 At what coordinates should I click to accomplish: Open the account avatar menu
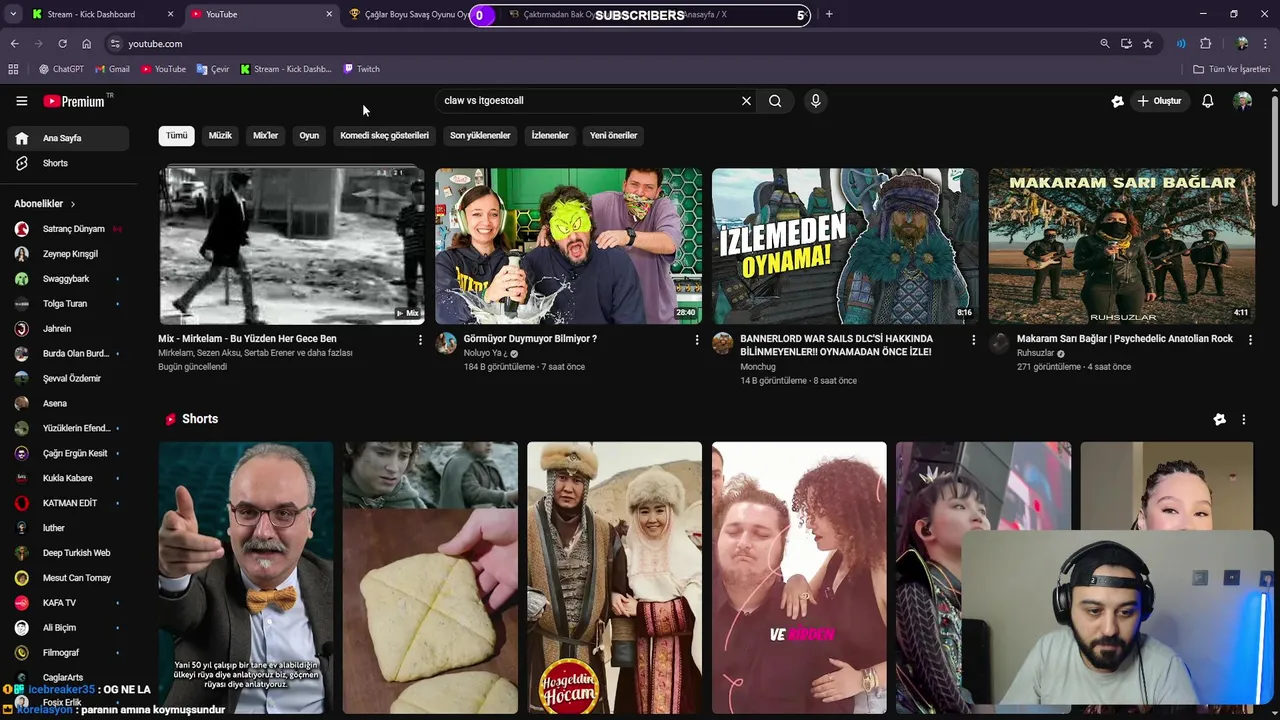[x=1242, y=101]
